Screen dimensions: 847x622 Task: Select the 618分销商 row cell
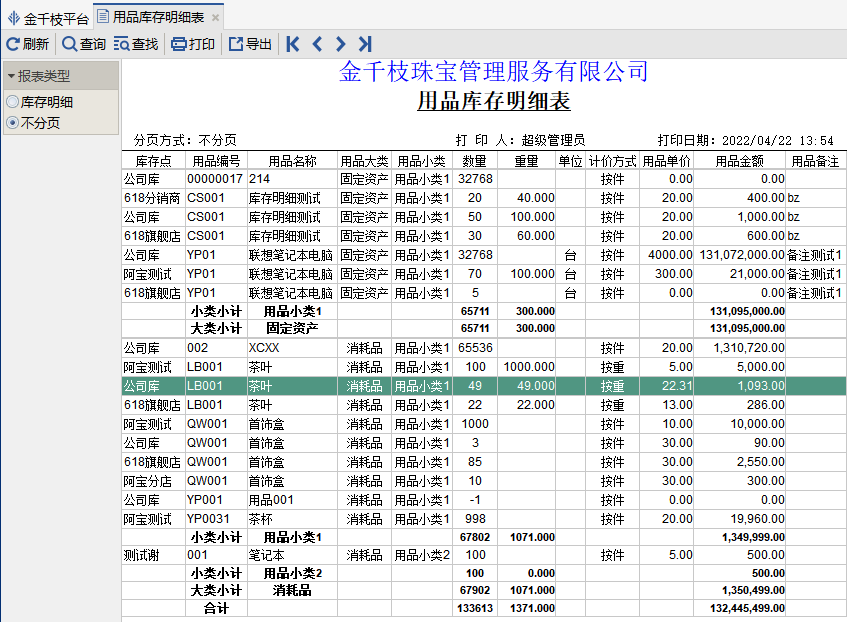click(152, 198)
